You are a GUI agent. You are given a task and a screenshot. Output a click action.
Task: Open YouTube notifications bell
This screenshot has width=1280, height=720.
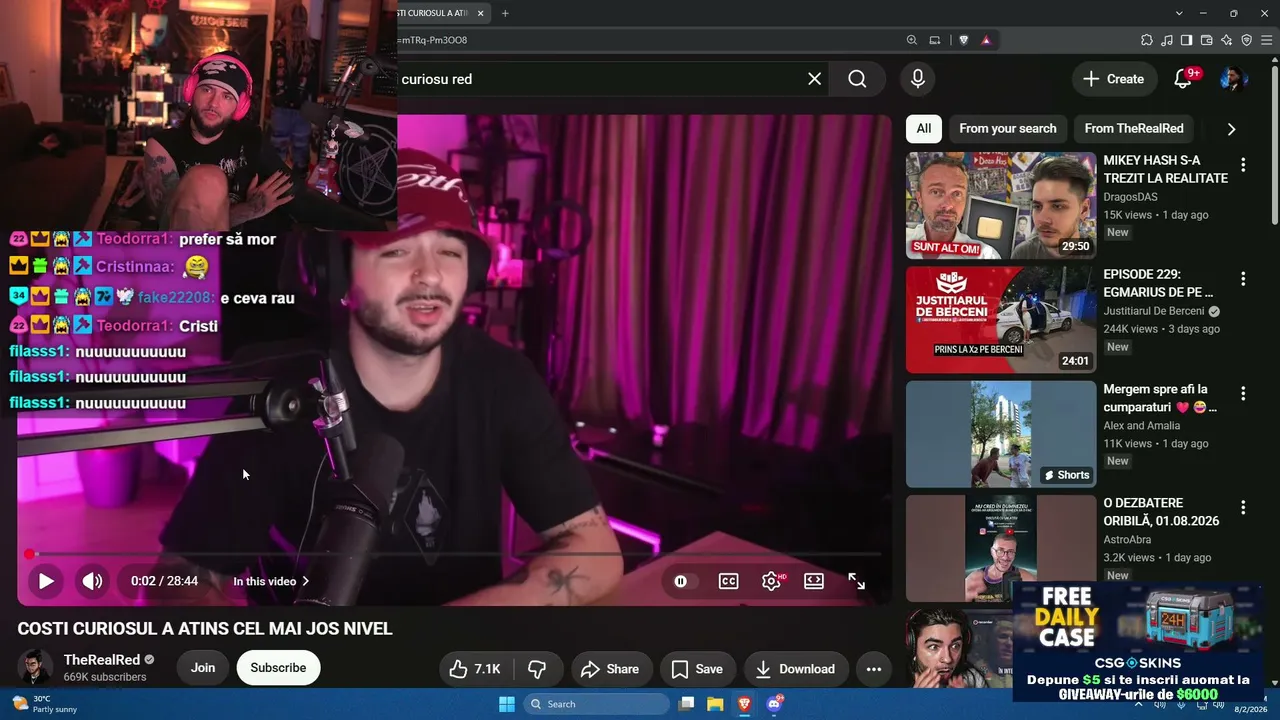click(1183, 79)
